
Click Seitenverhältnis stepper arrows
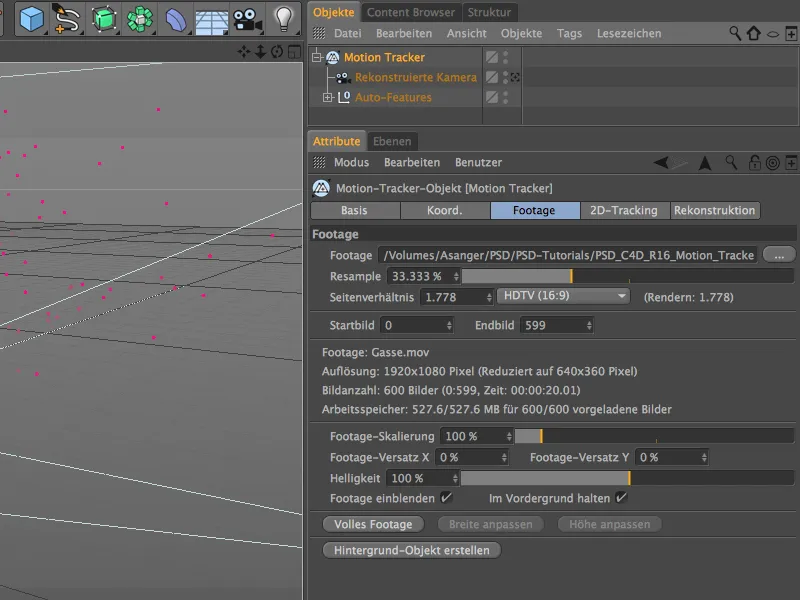click(489, 297)
